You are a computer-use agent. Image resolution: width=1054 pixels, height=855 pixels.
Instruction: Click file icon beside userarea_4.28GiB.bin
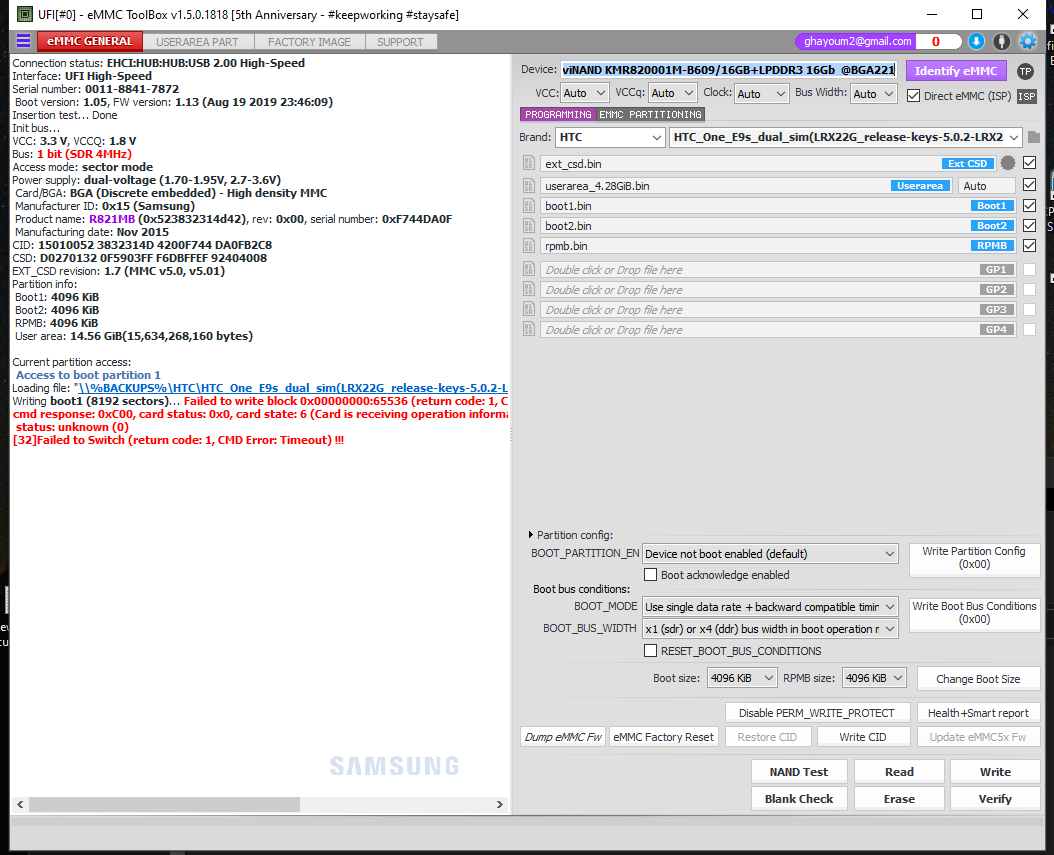click(529, 186)
